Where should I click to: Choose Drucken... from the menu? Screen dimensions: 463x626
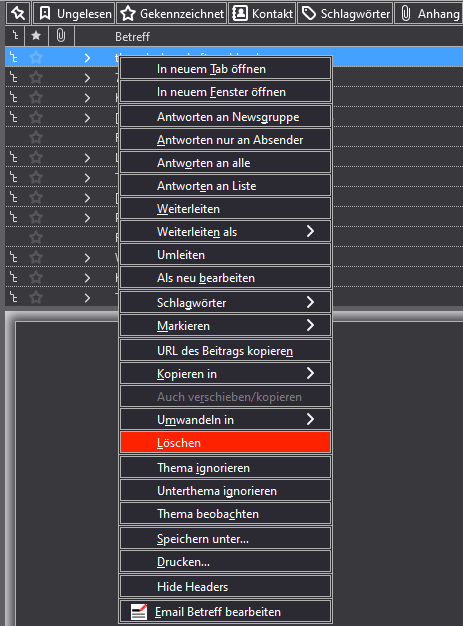[x=226, y=562]
